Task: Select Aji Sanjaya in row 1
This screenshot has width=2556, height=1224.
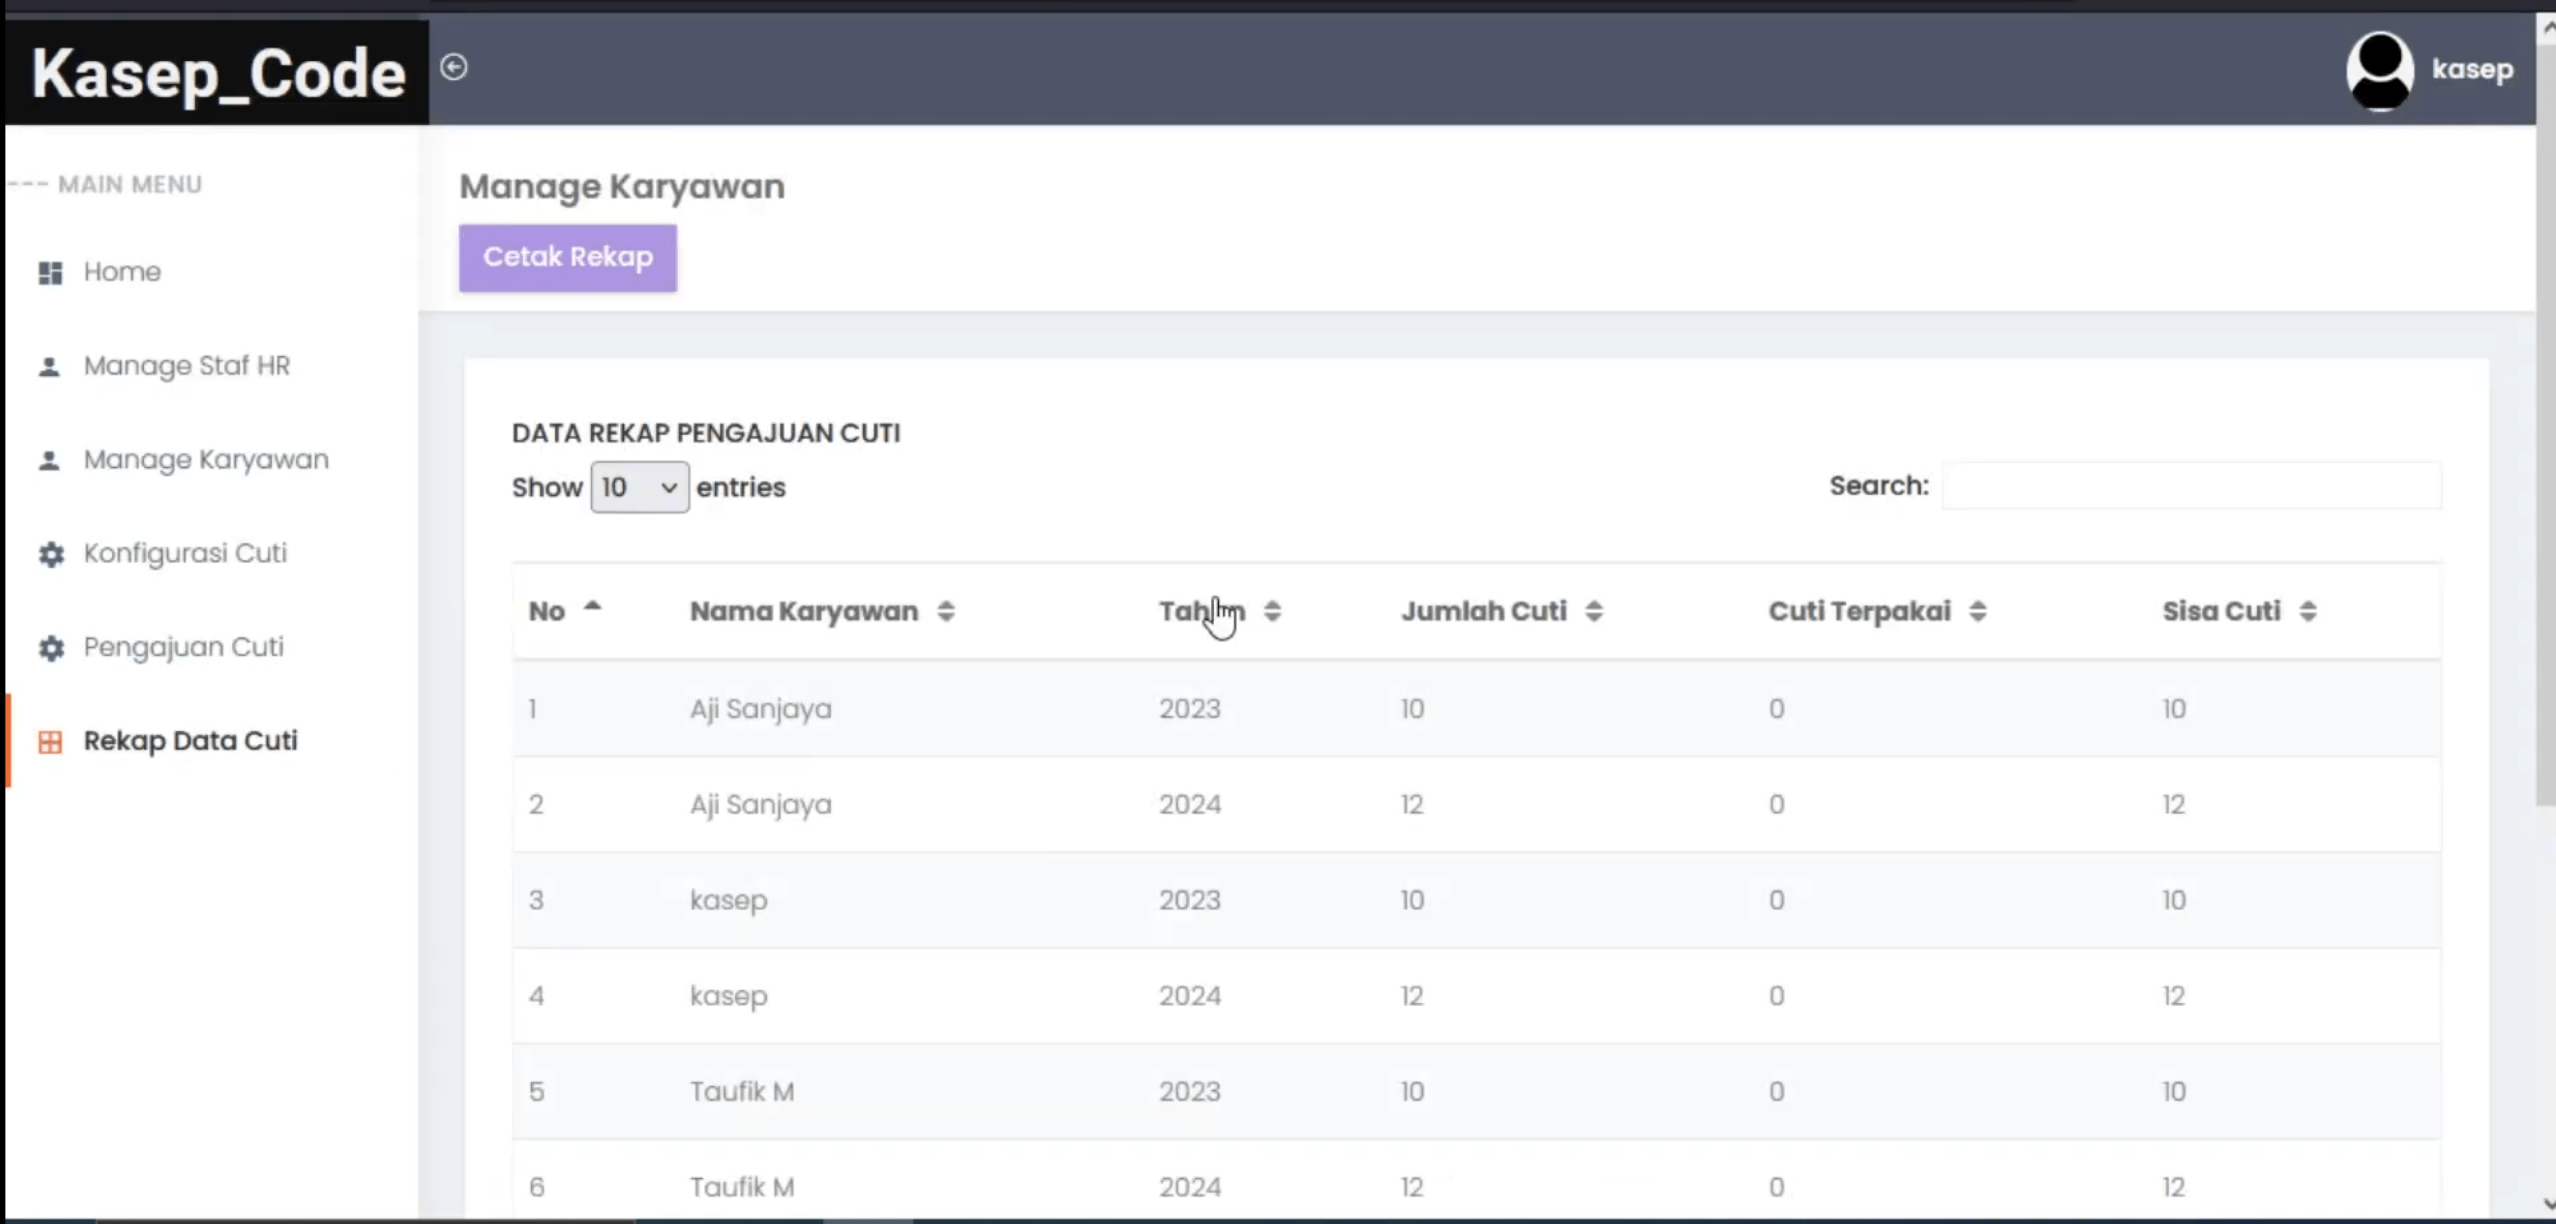Action: coord(760,709)
